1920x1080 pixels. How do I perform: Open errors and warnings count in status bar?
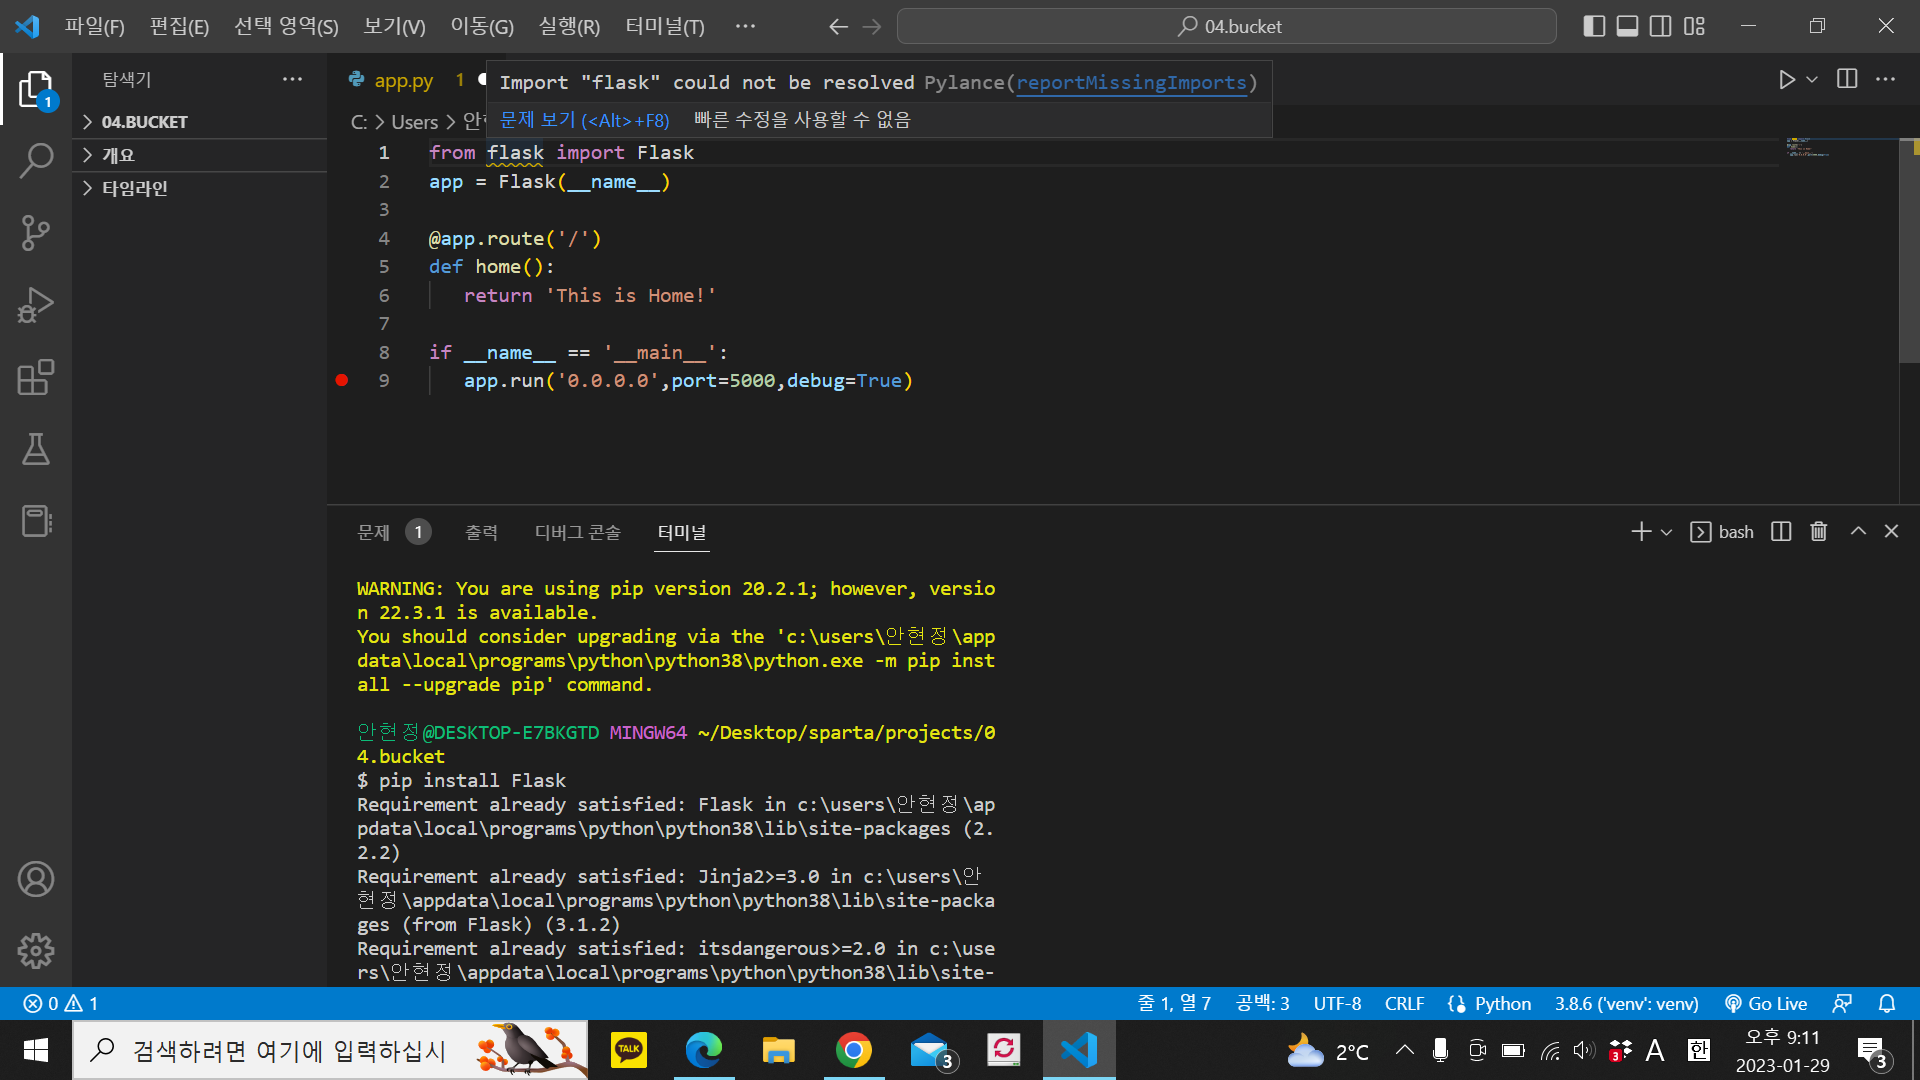[61, 1003]
